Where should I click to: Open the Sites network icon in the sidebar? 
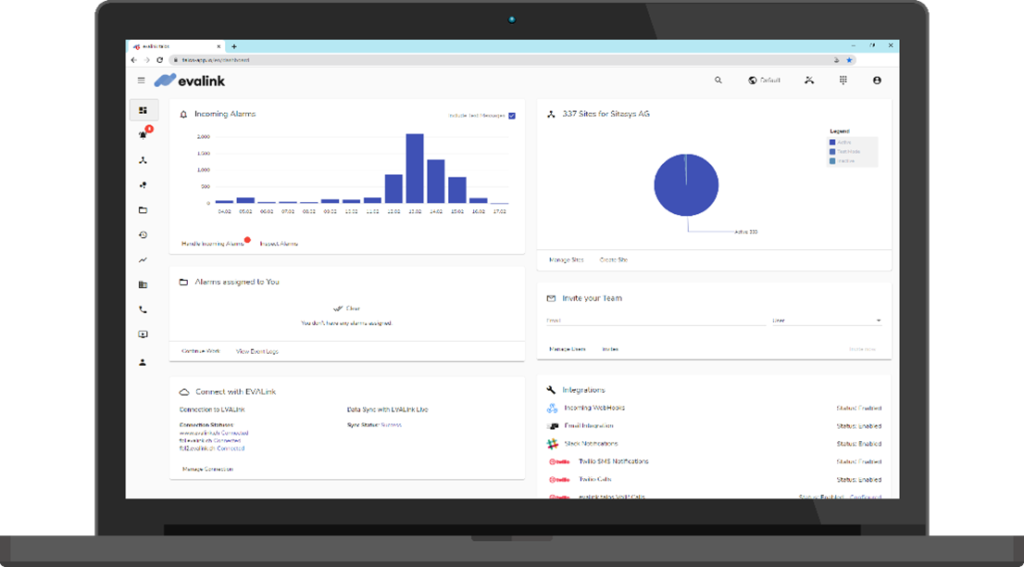coord(143,160)
